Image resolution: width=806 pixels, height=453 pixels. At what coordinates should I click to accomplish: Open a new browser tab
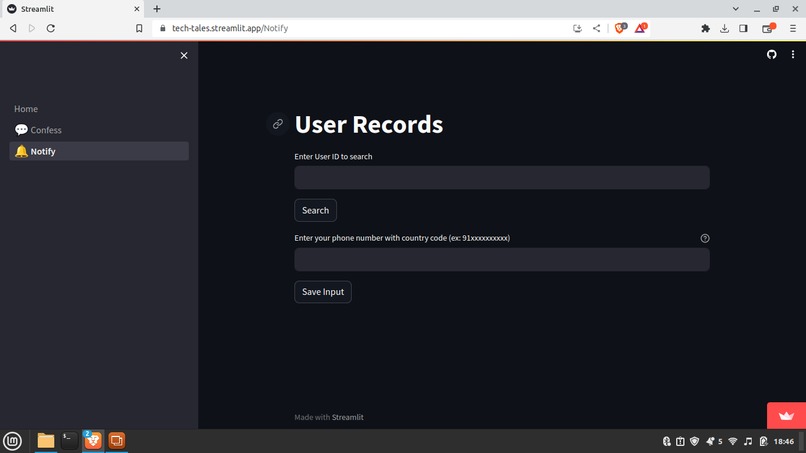157,9
